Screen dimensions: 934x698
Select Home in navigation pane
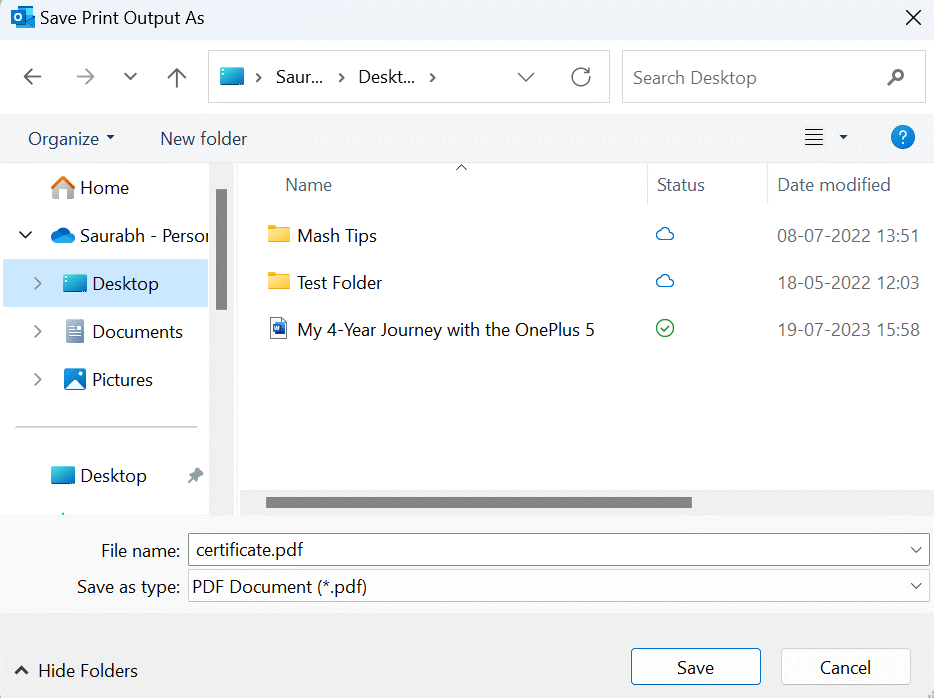click(89, 188)
